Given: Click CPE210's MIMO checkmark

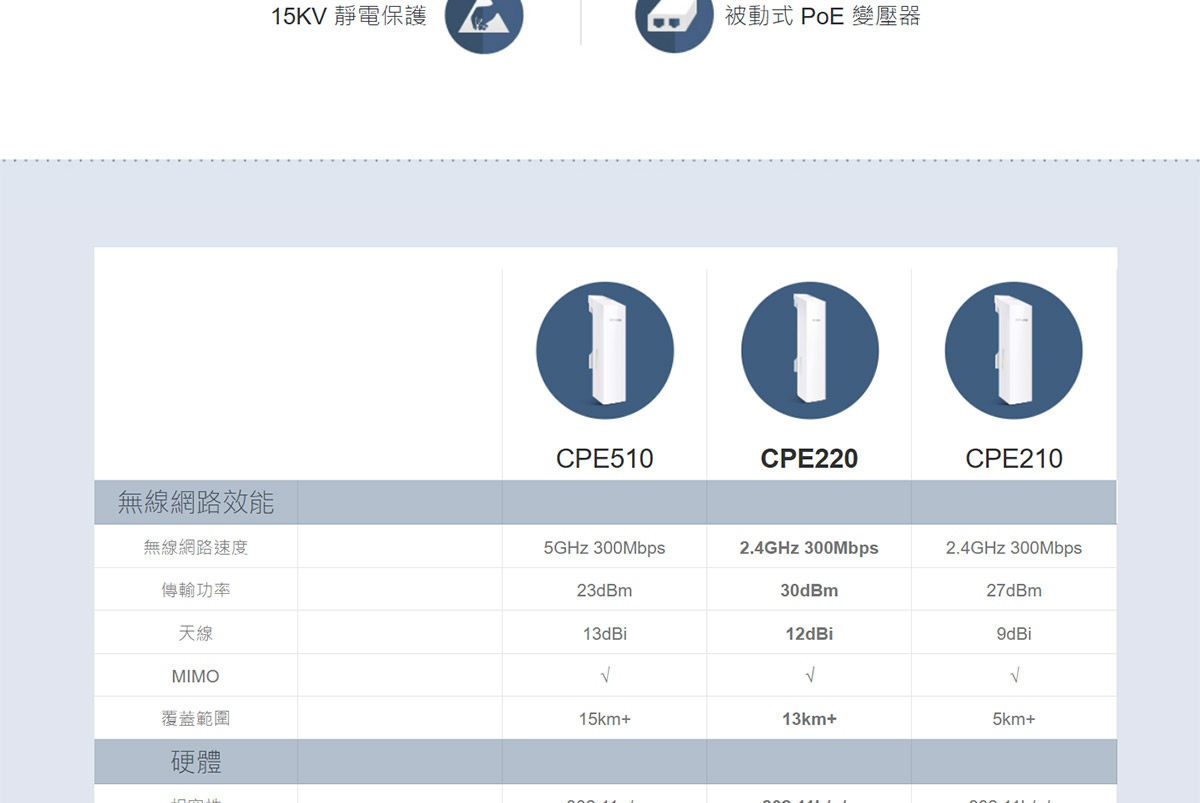Looking at the screenshot, I should point(1014,677).
